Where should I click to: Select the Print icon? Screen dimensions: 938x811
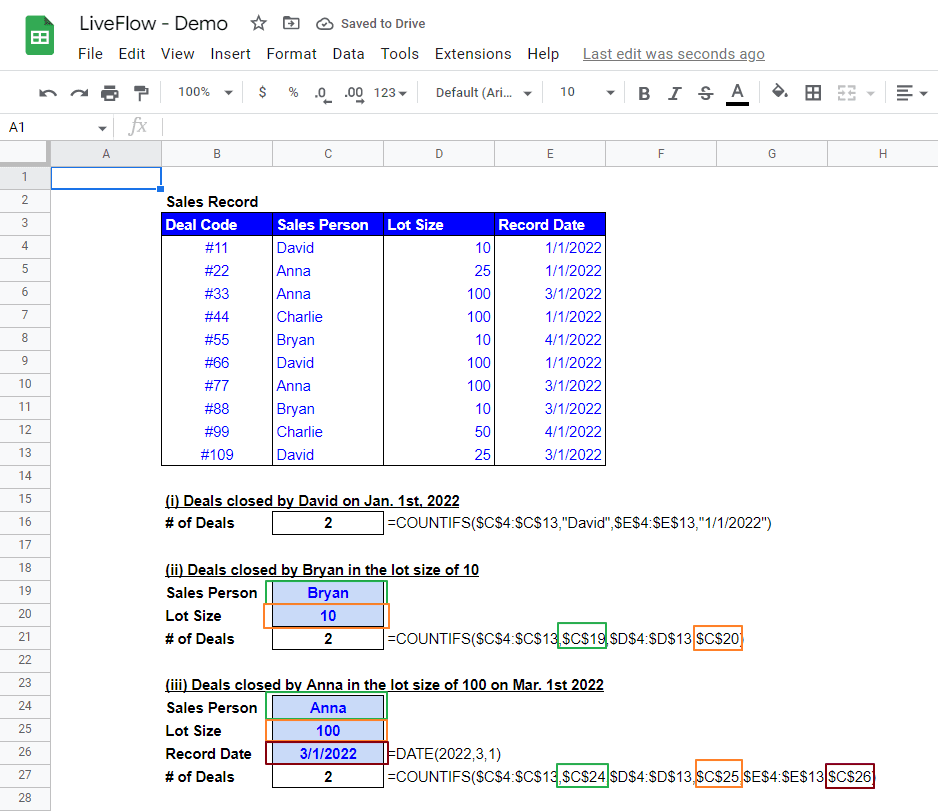(x=109, y=91)
